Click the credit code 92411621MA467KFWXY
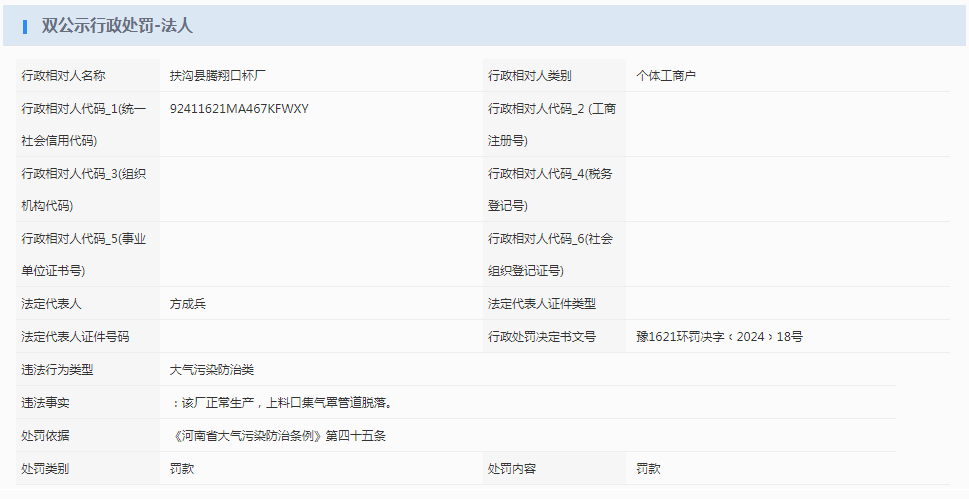The height and width of the screenshot is (499, 969). (x=239, y=109)
